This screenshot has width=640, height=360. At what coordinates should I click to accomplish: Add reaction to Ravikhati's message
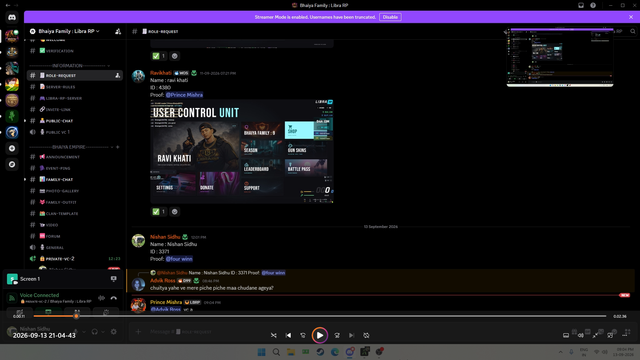(175, 211)
